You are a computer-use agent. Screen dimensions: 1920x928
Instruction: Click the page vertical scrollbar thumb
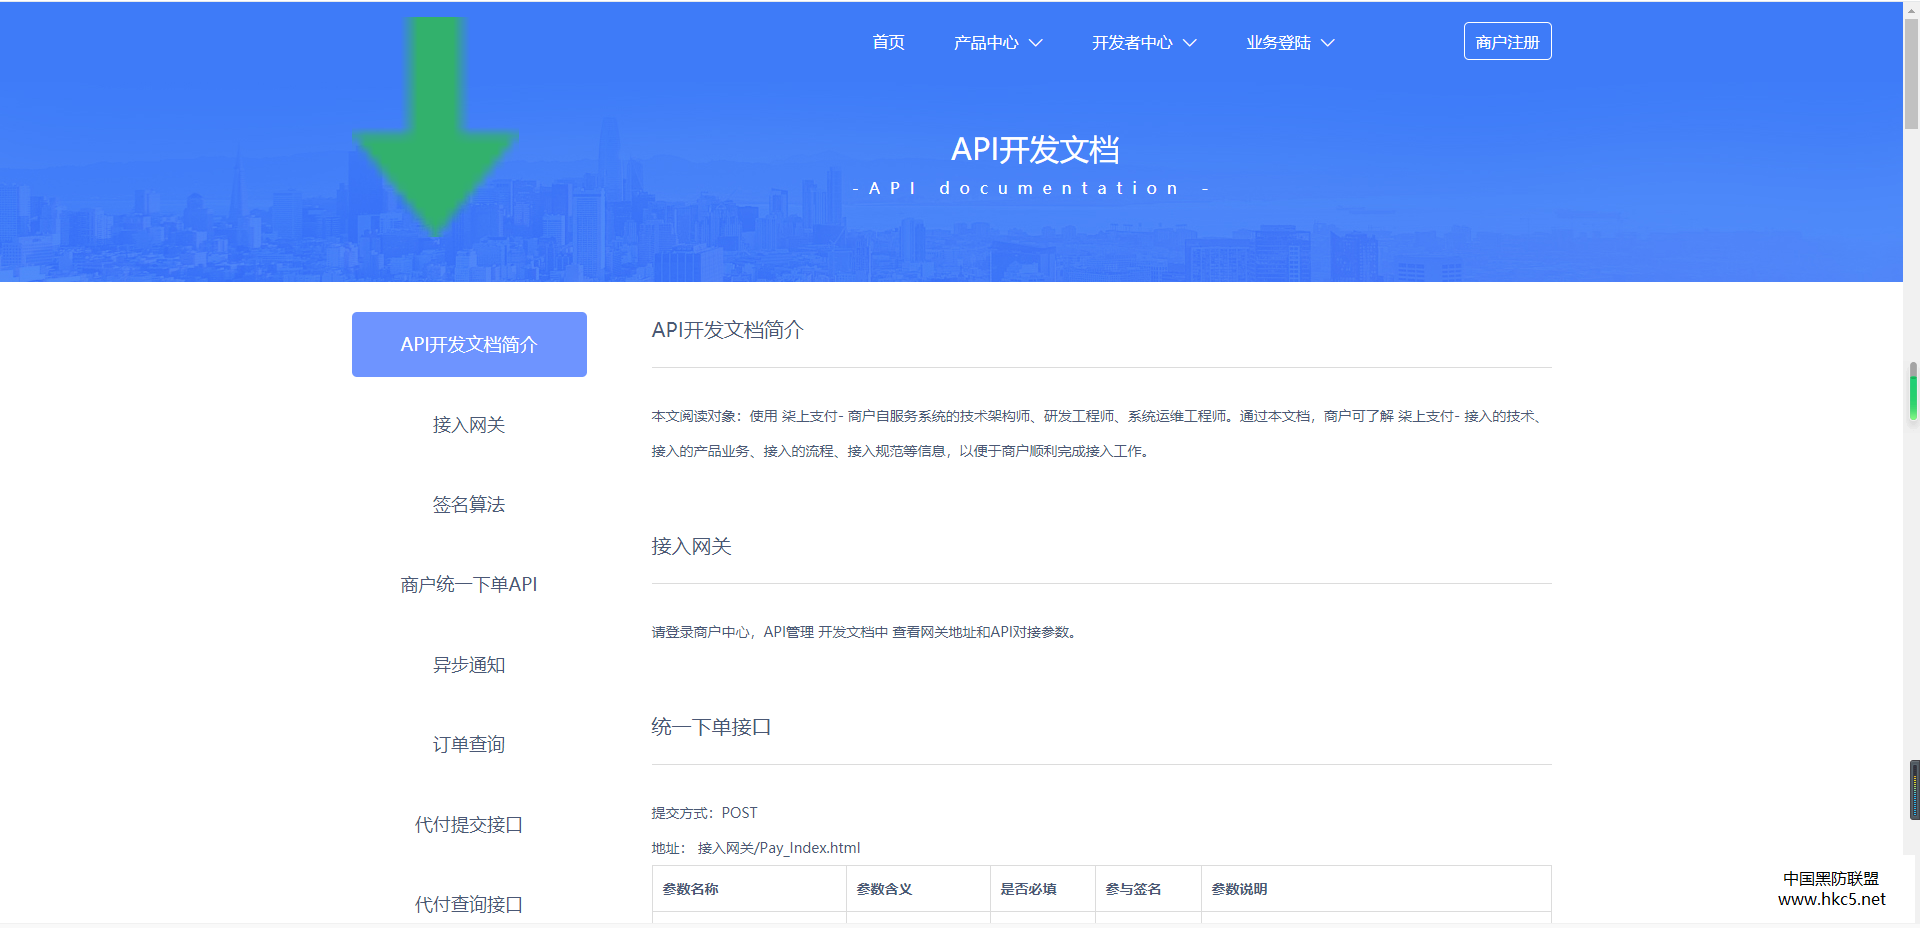click(1911, 75)
